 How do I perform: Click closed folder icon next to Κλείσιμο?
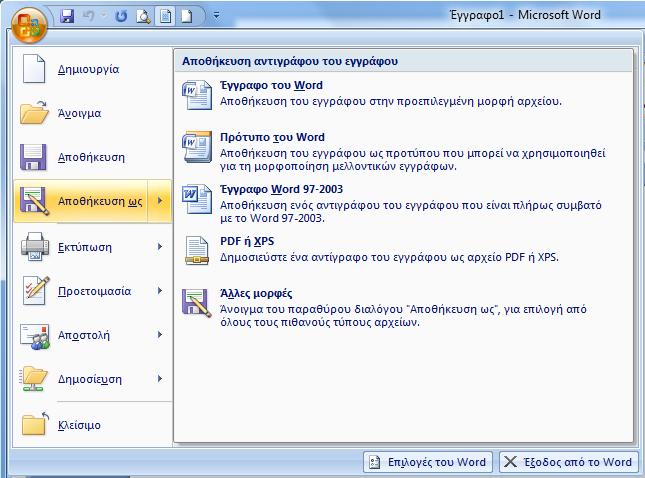coord(35,424)
